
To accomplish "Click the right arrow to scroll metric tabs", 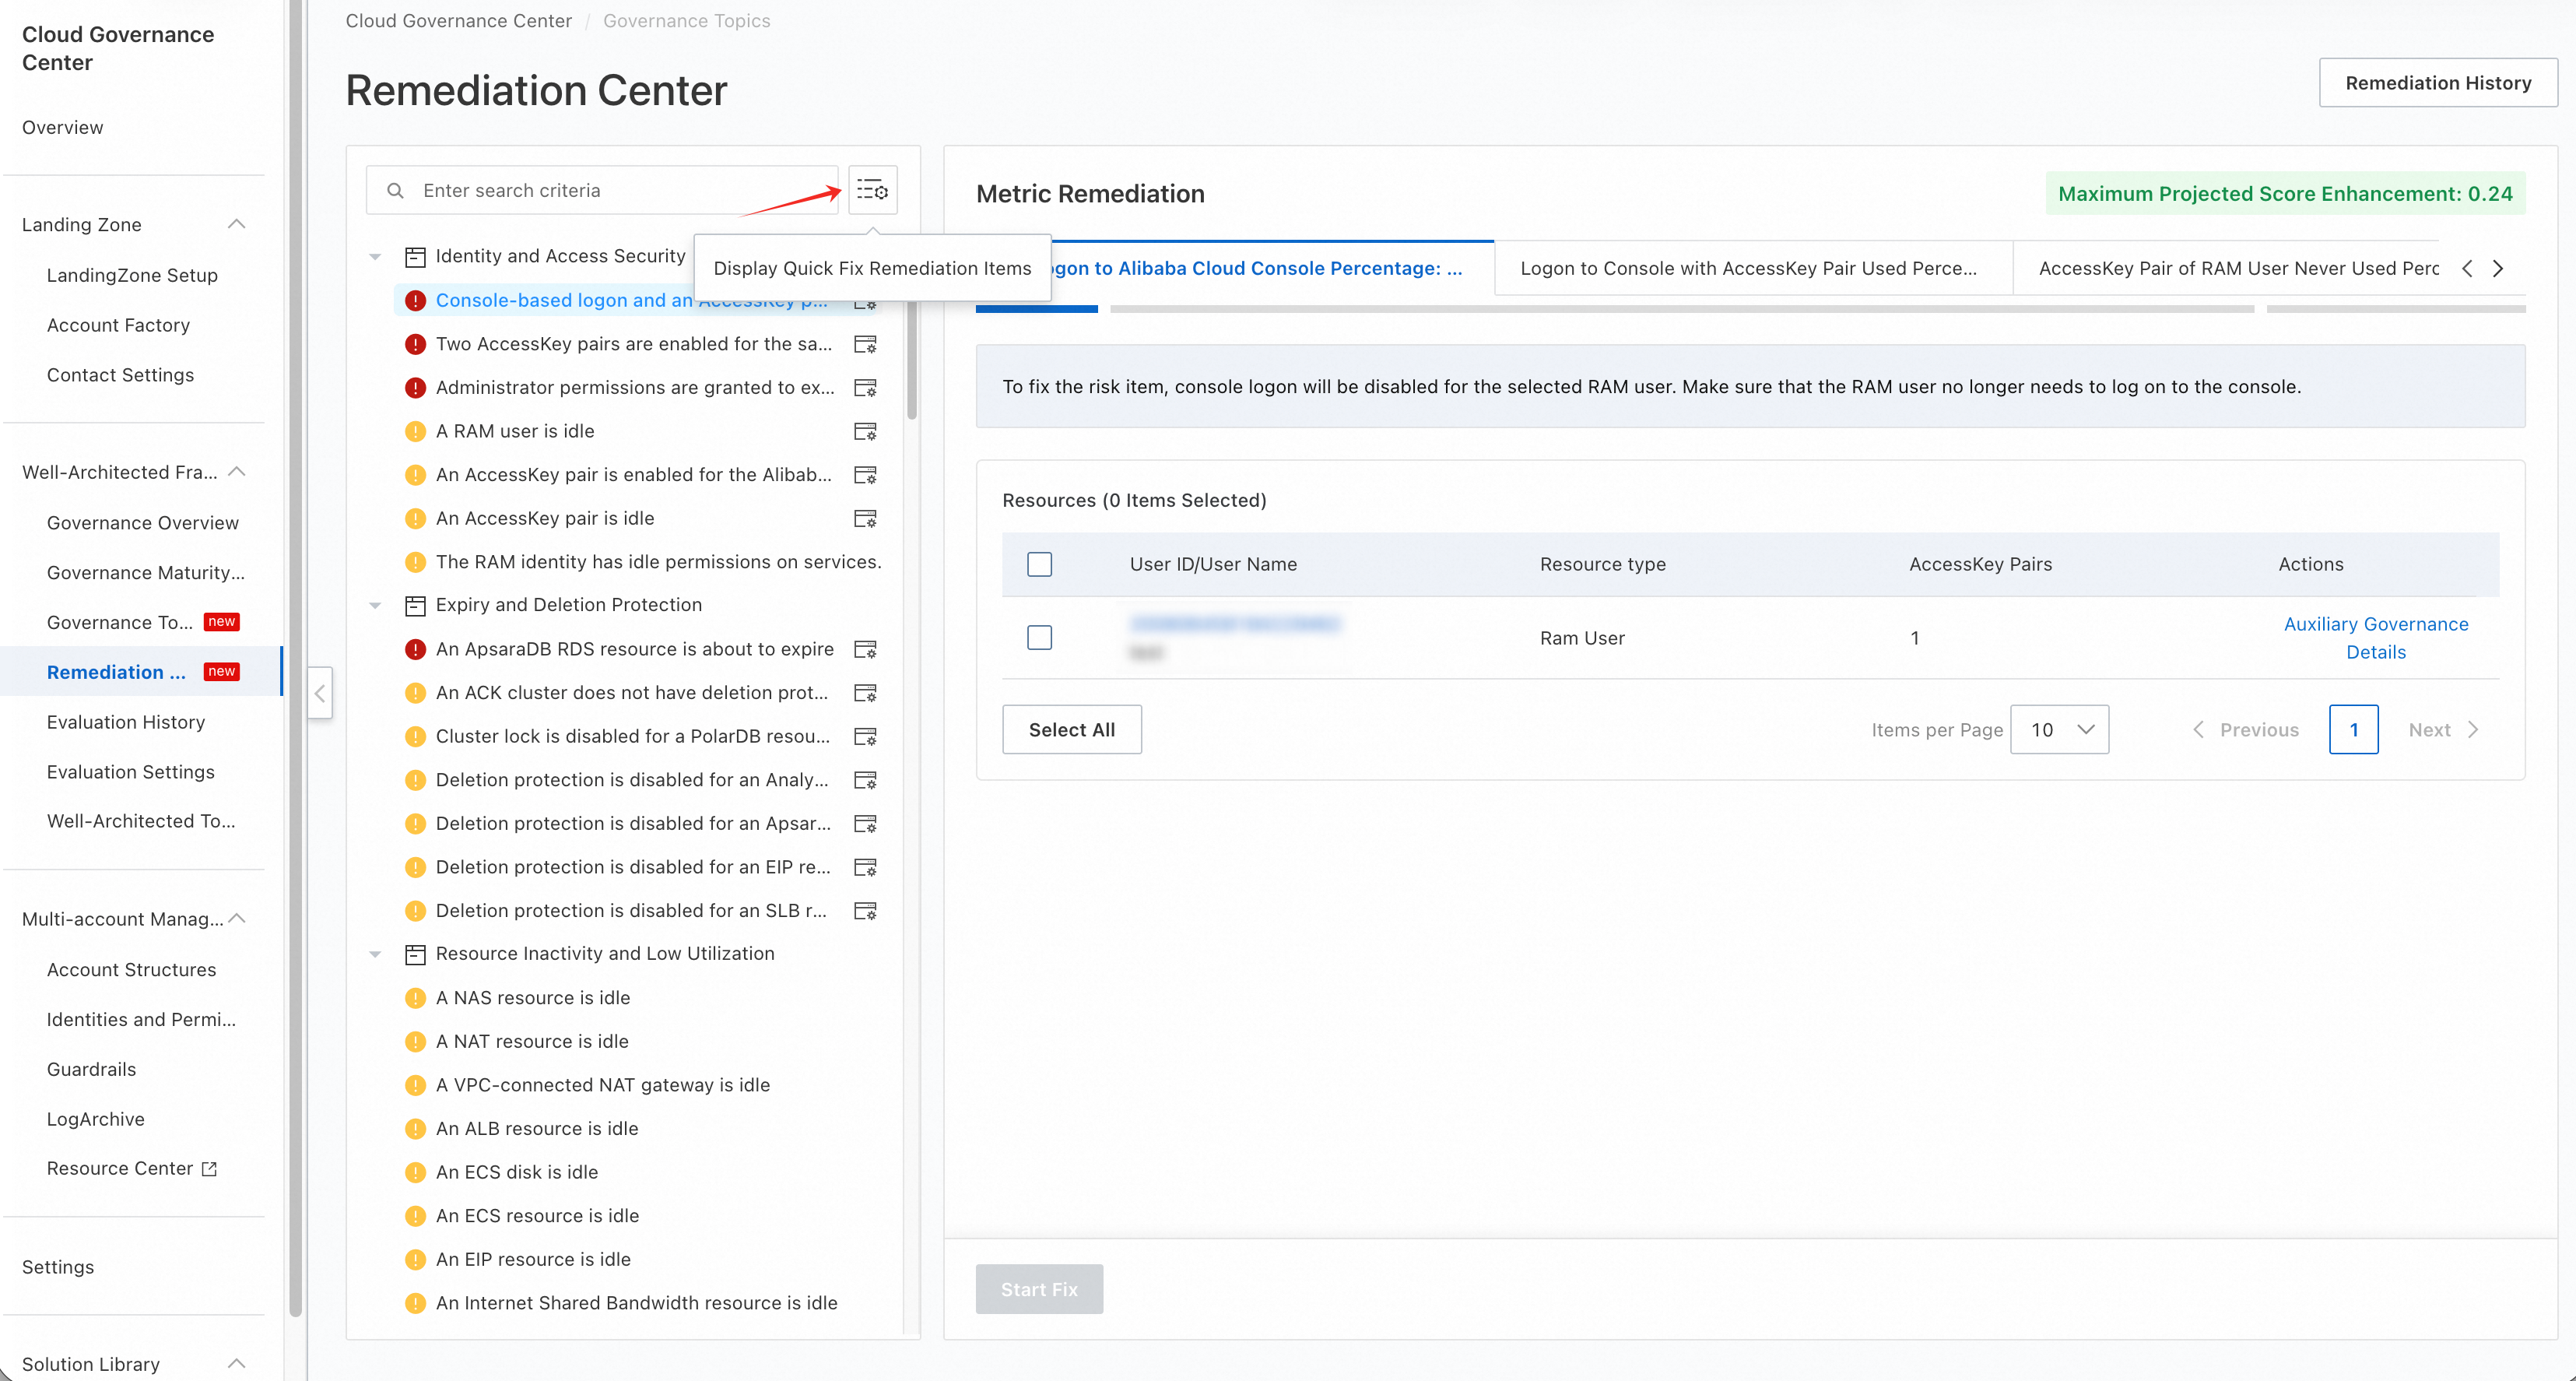I will tap(2498, 268).
